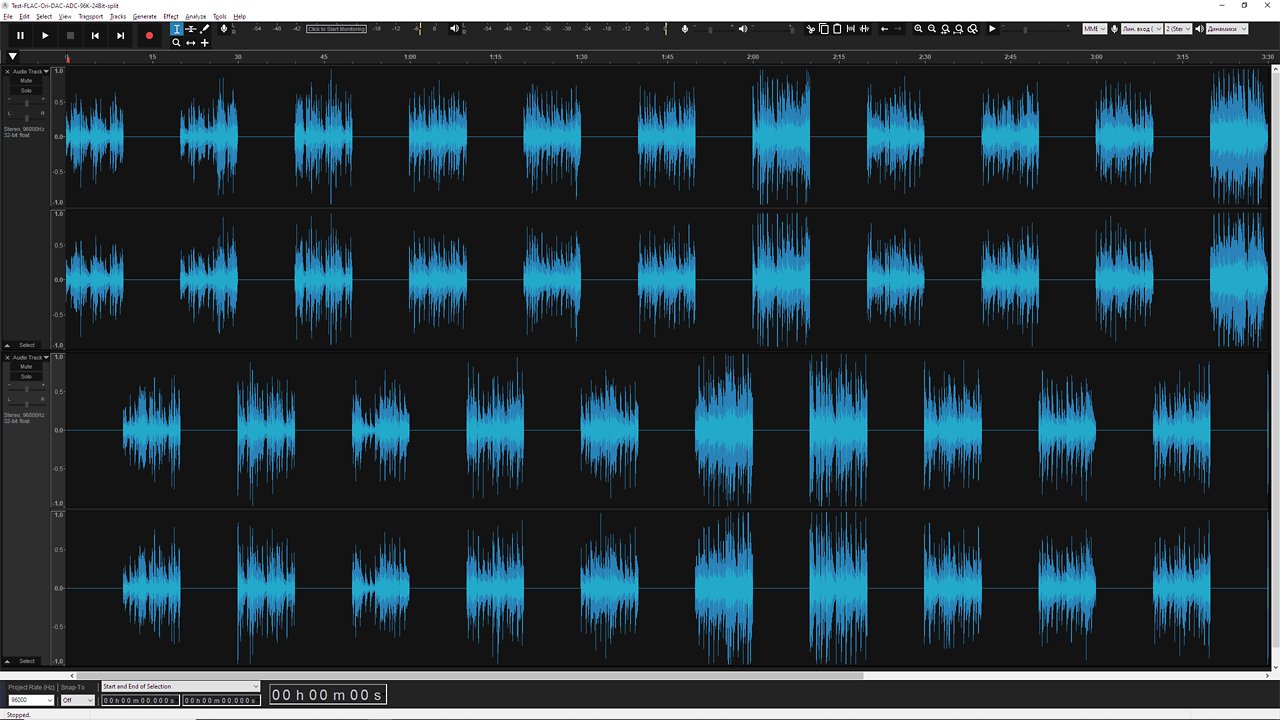Solo the first audio track
Image resolution: width=1280 pixels, height=720 pixels.
tap(26, 90)
